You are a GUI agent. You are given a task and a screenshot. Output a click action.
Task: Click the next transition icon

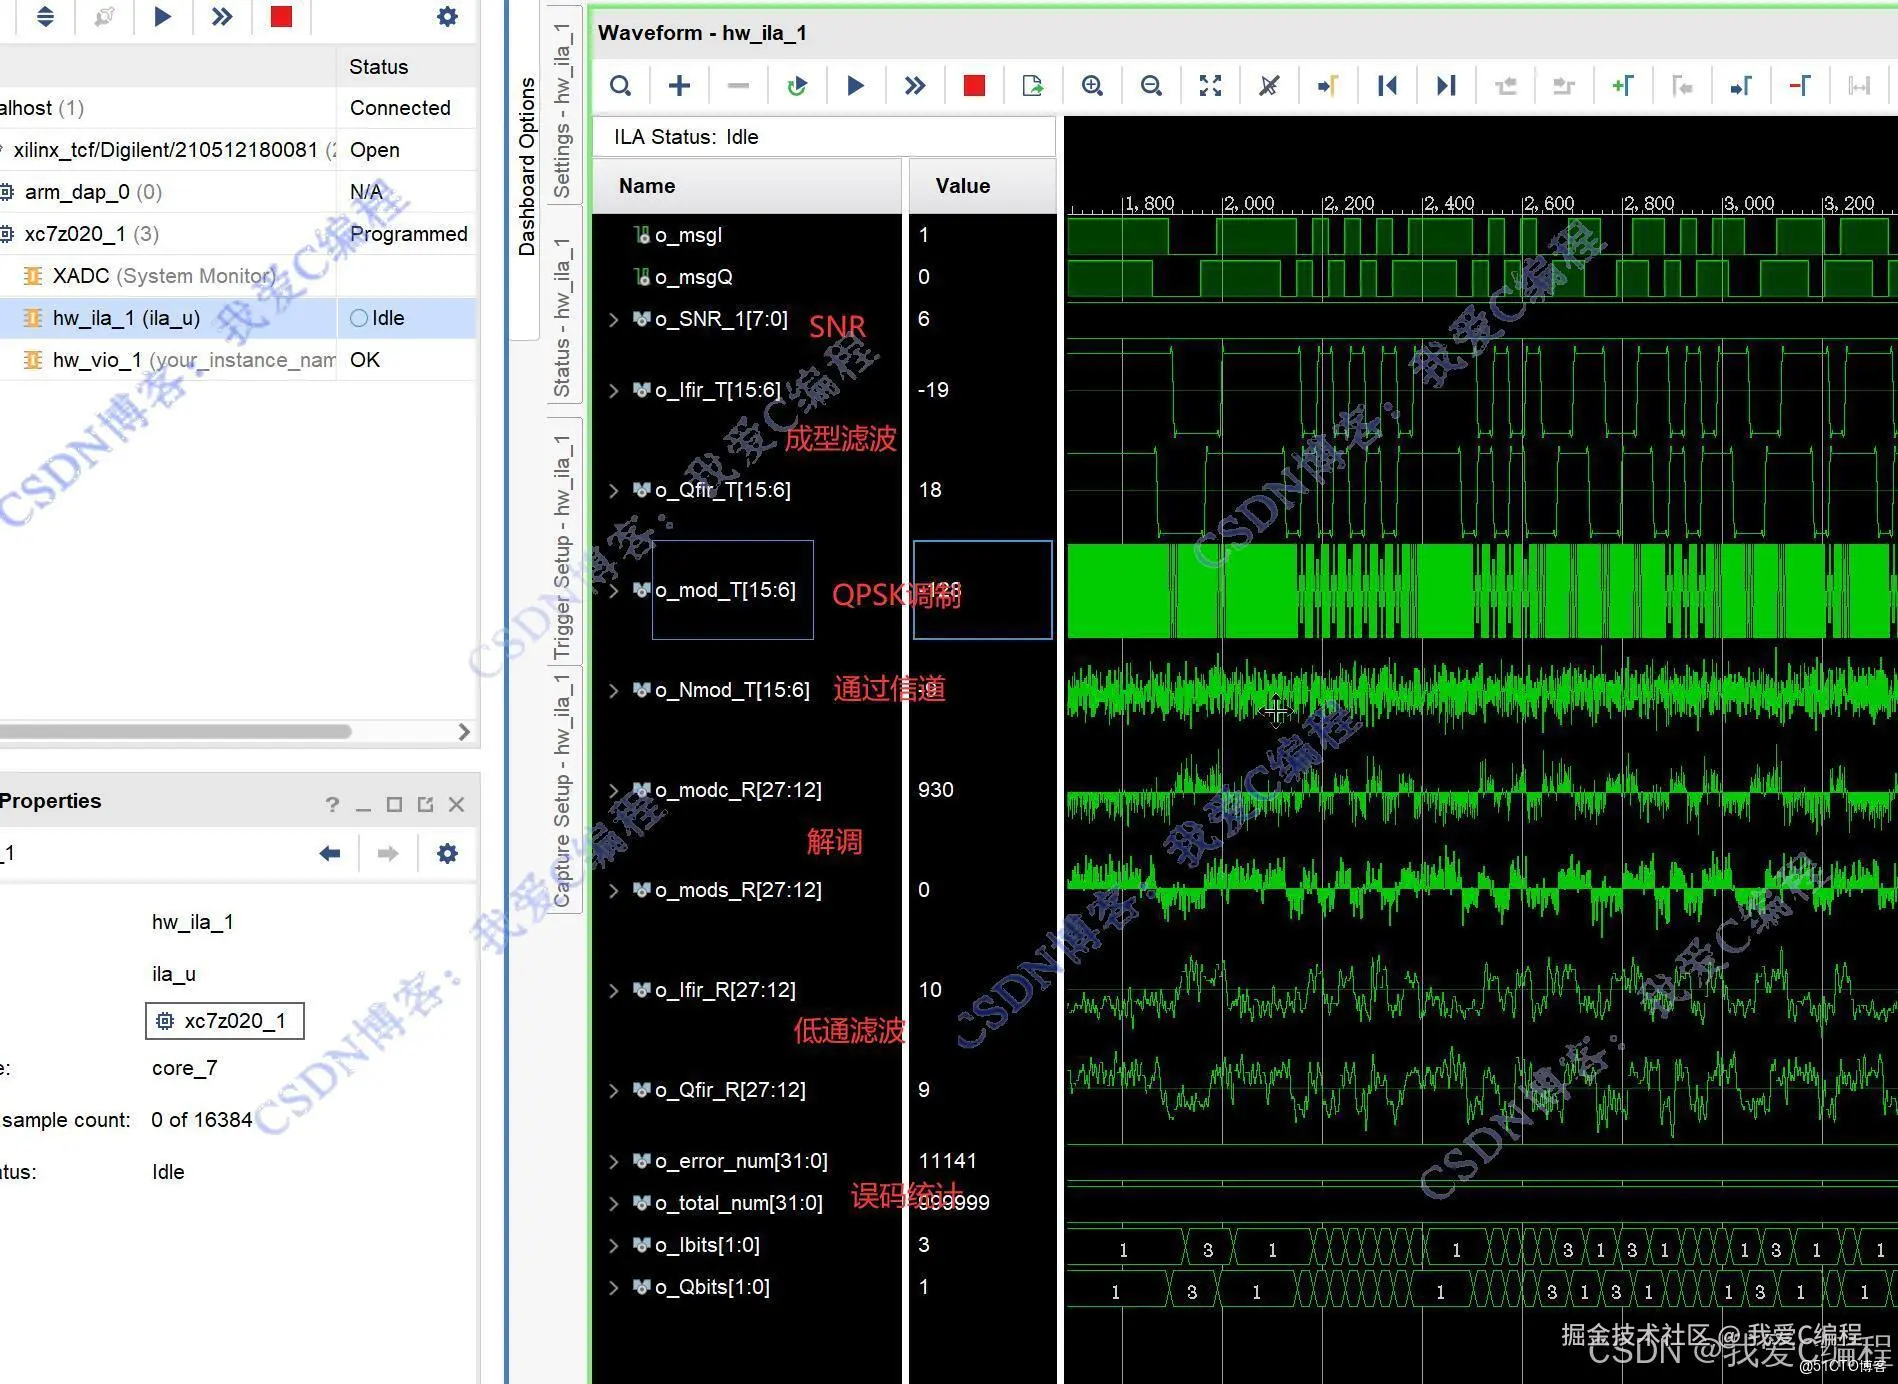1564,86
